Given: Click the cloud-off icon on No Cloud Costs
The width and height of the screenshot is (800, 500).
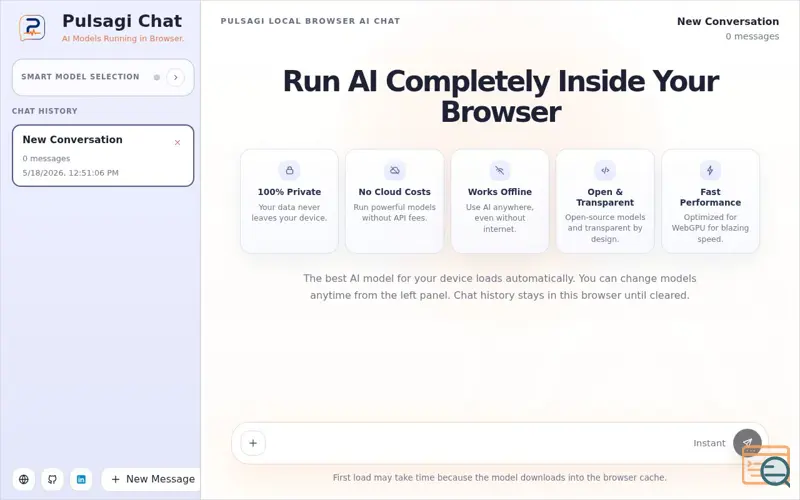Looking at the screenshot, I should coord(394,170).
